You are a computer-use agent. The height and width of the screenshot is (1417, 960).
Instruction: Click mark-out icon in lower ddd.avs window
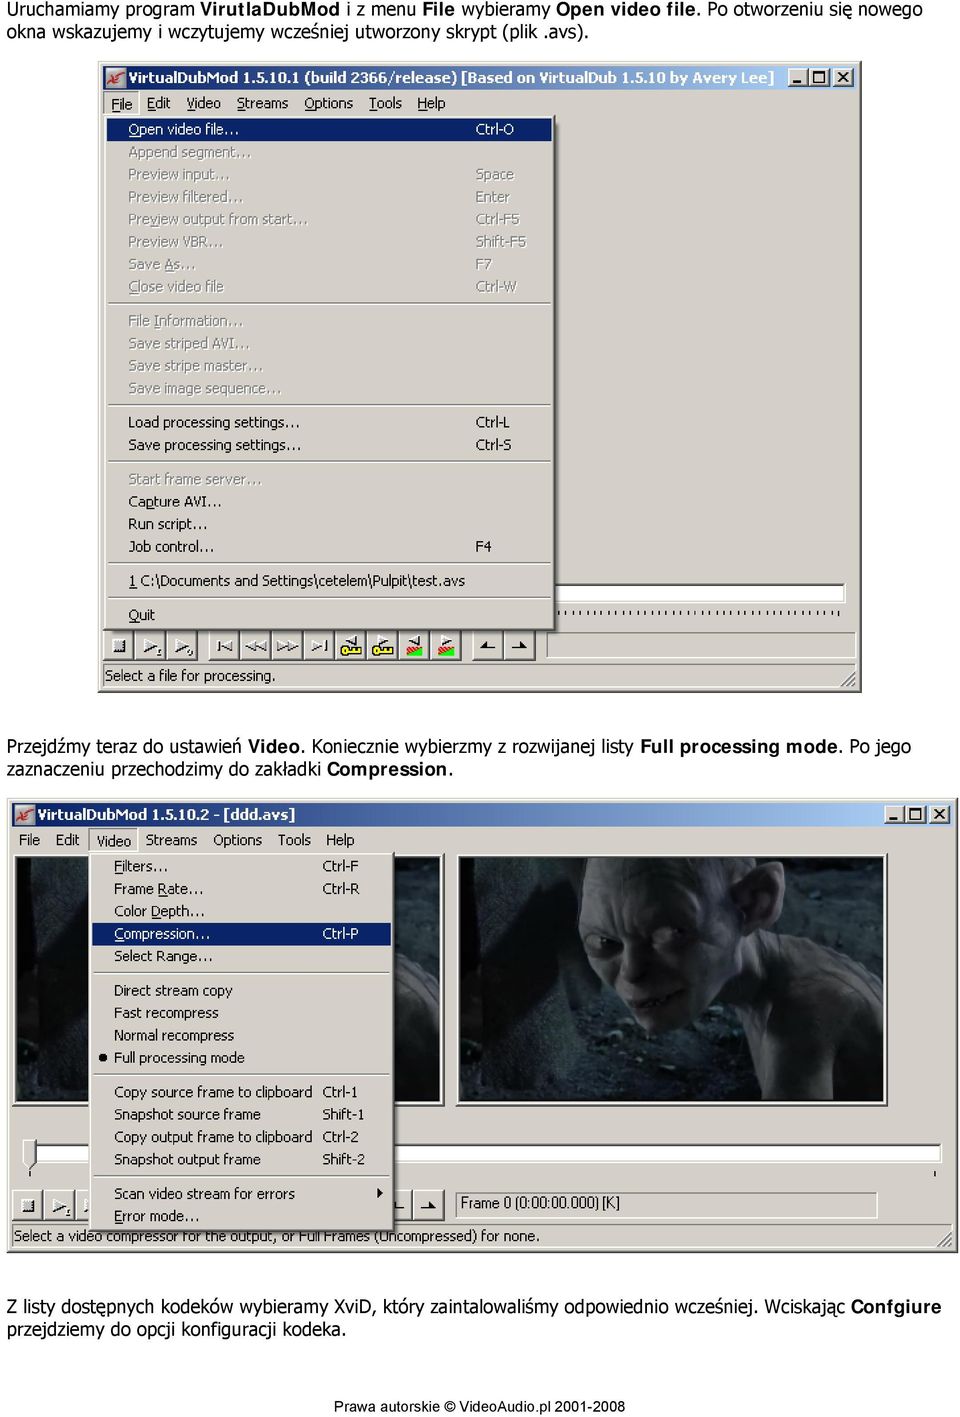[429, 1205]
